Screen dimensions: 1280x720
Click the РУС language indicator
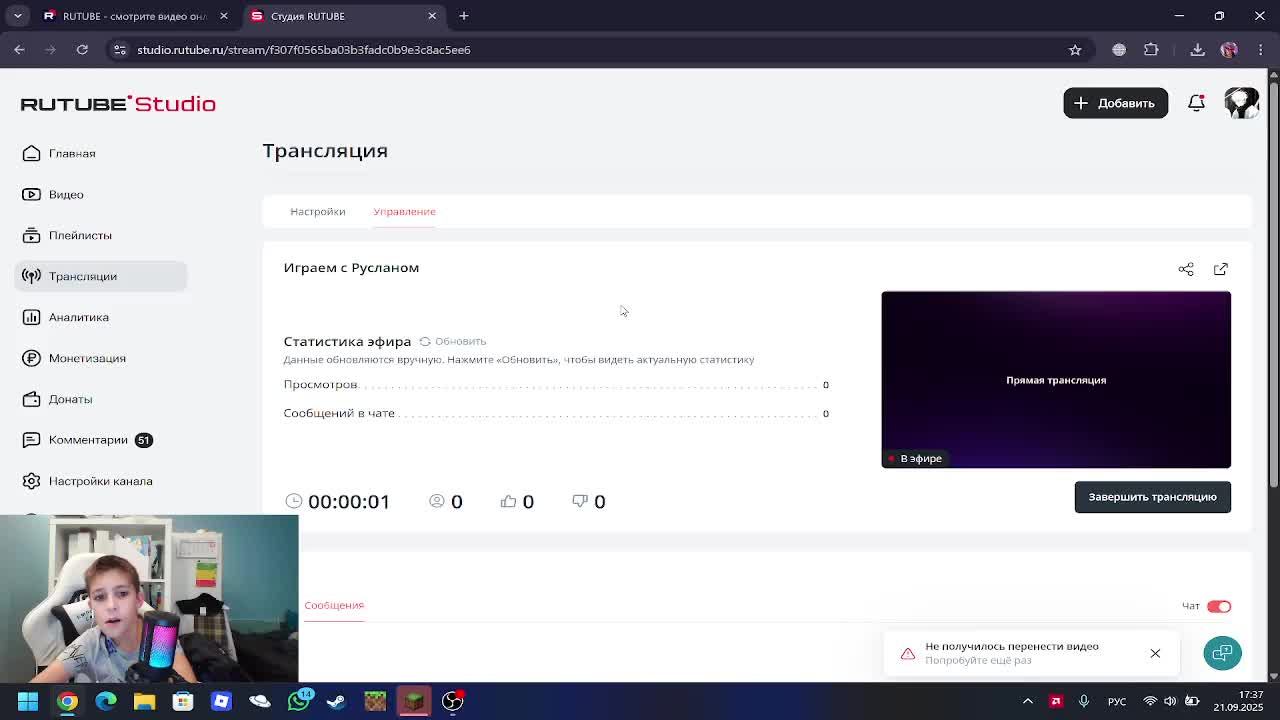click(x=1117, y=702)
